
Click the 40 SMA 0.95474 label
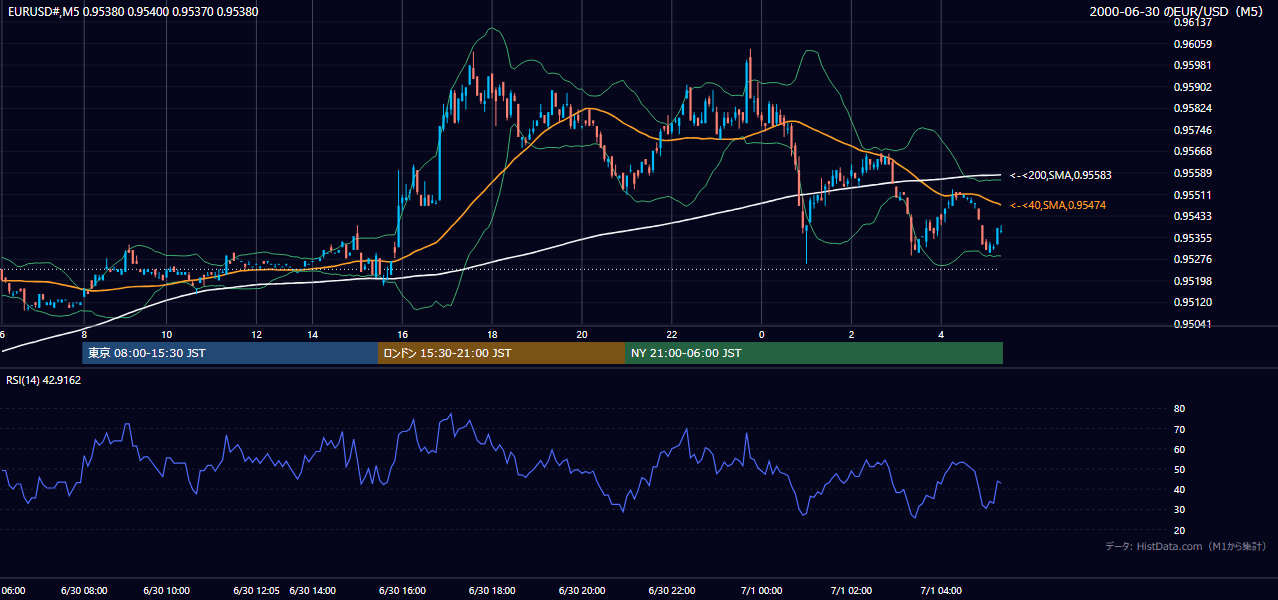pos(1058,205)
